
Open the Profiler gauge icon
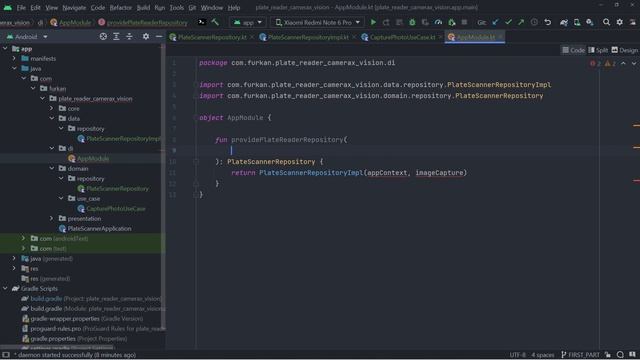click(438, 22)
